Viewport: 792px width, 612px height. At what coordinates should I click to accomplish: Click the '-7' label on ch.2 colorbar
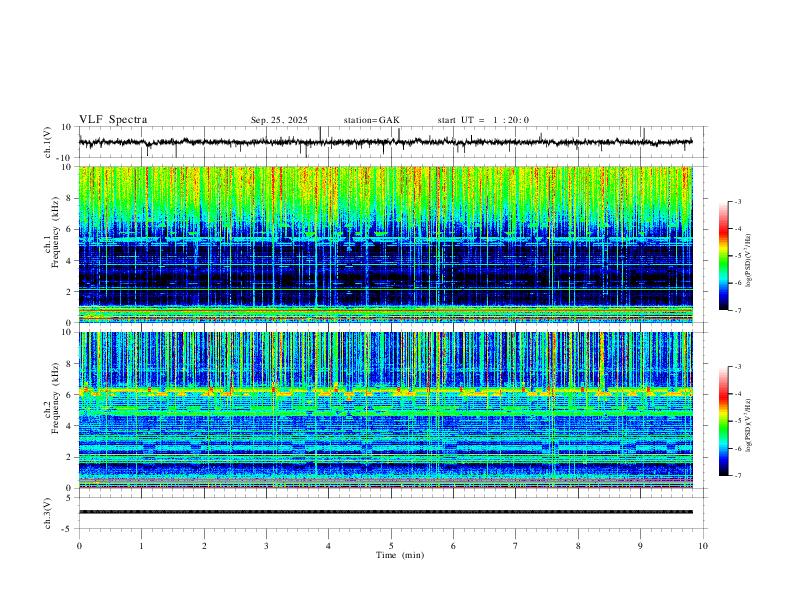coord(738,476)
